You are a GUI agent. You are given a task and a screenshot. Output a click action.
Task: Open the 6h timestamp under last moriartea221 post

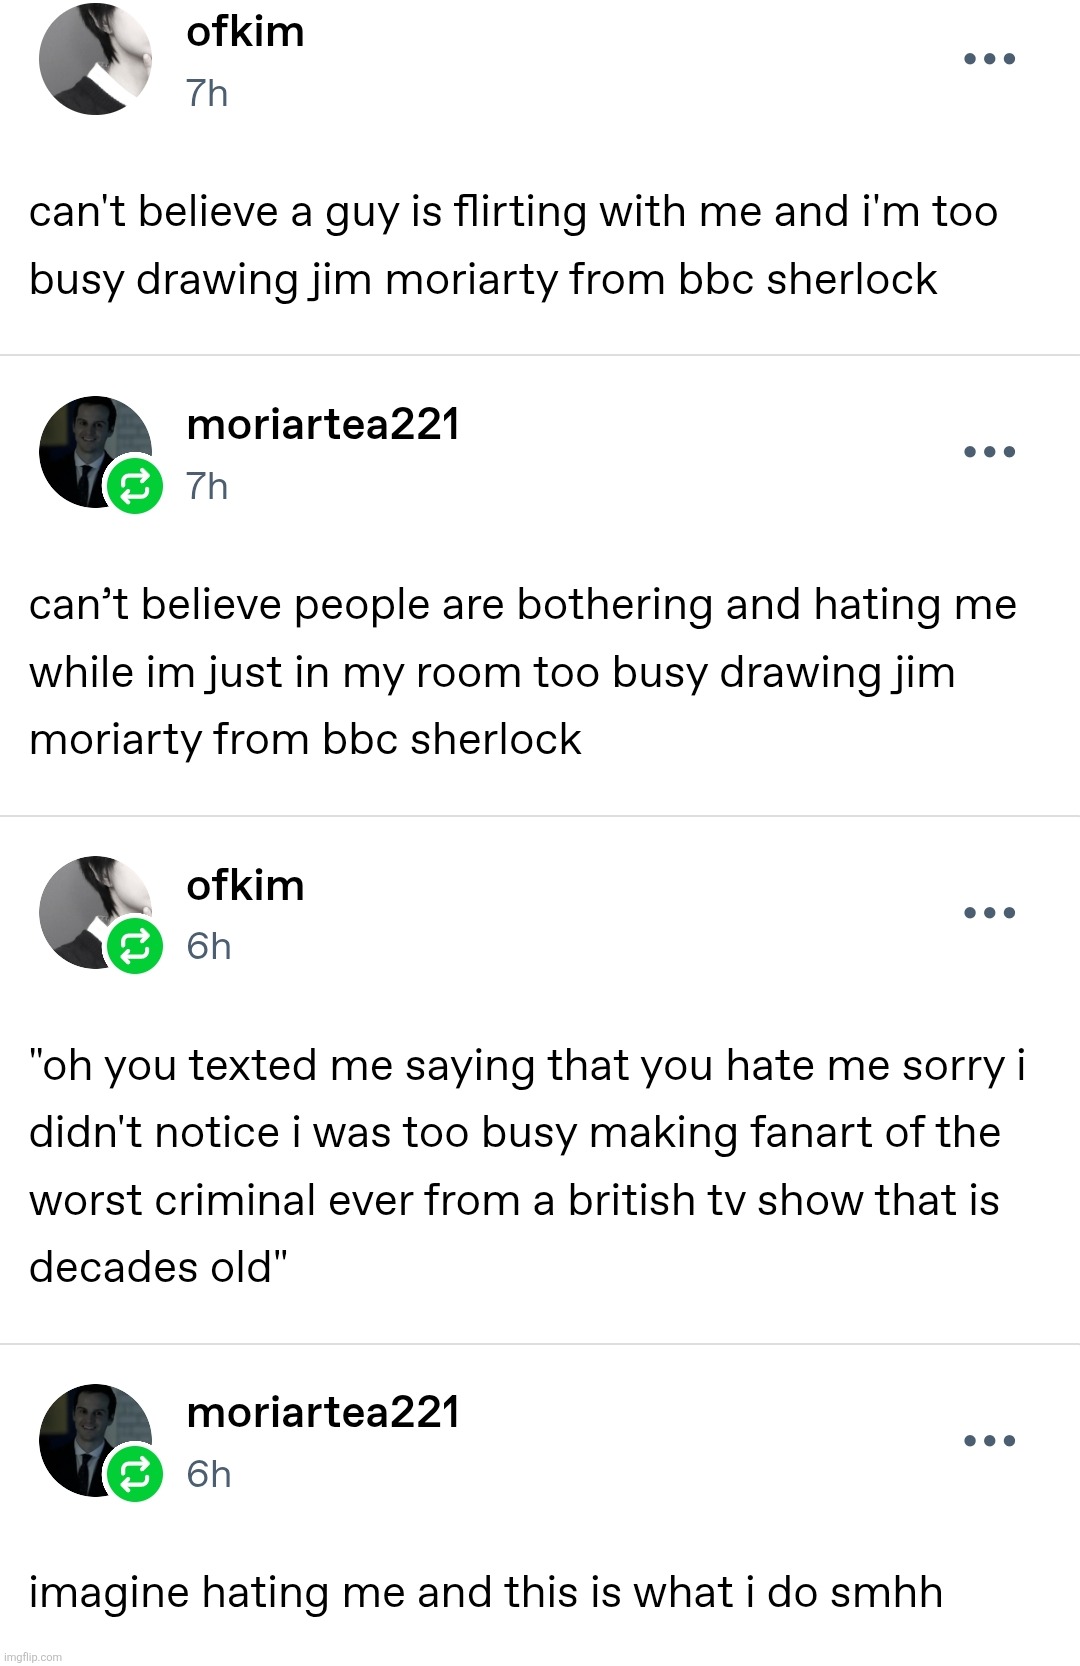point(208,1475)
